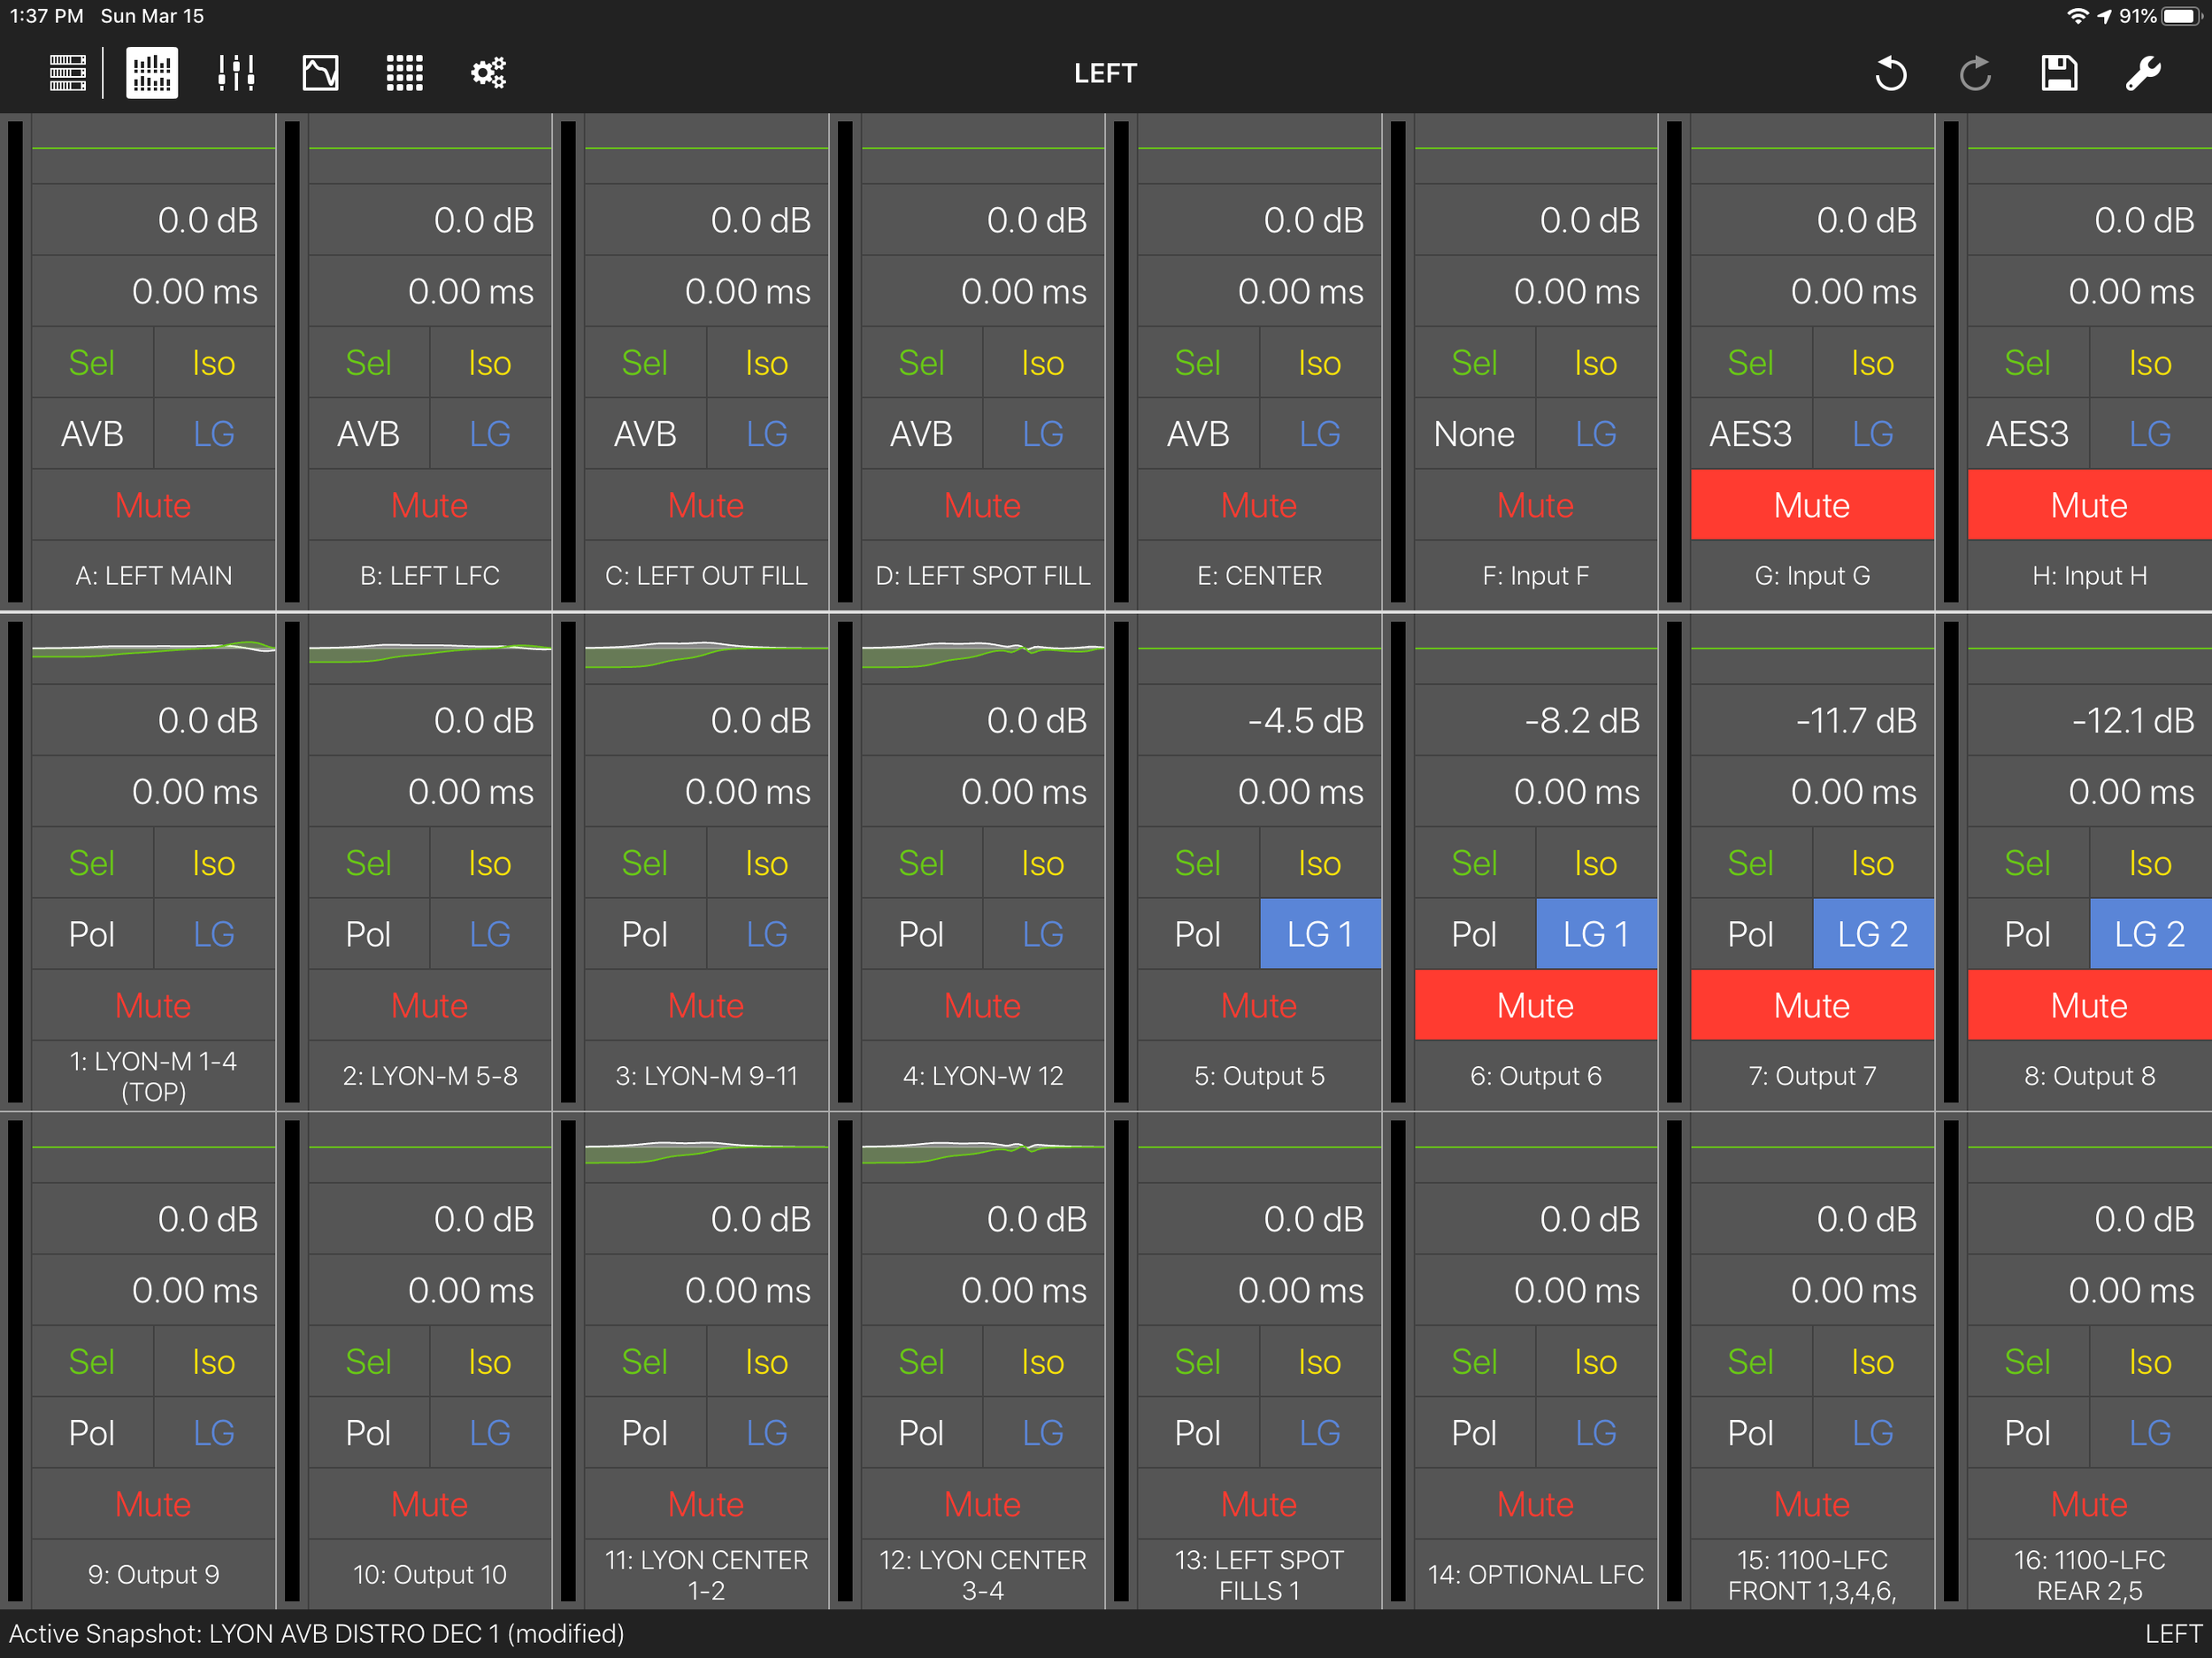The image size is (2212, 1658).
Task: Toggle Mute on 6: Output 6
Action: [1535, 1005]
